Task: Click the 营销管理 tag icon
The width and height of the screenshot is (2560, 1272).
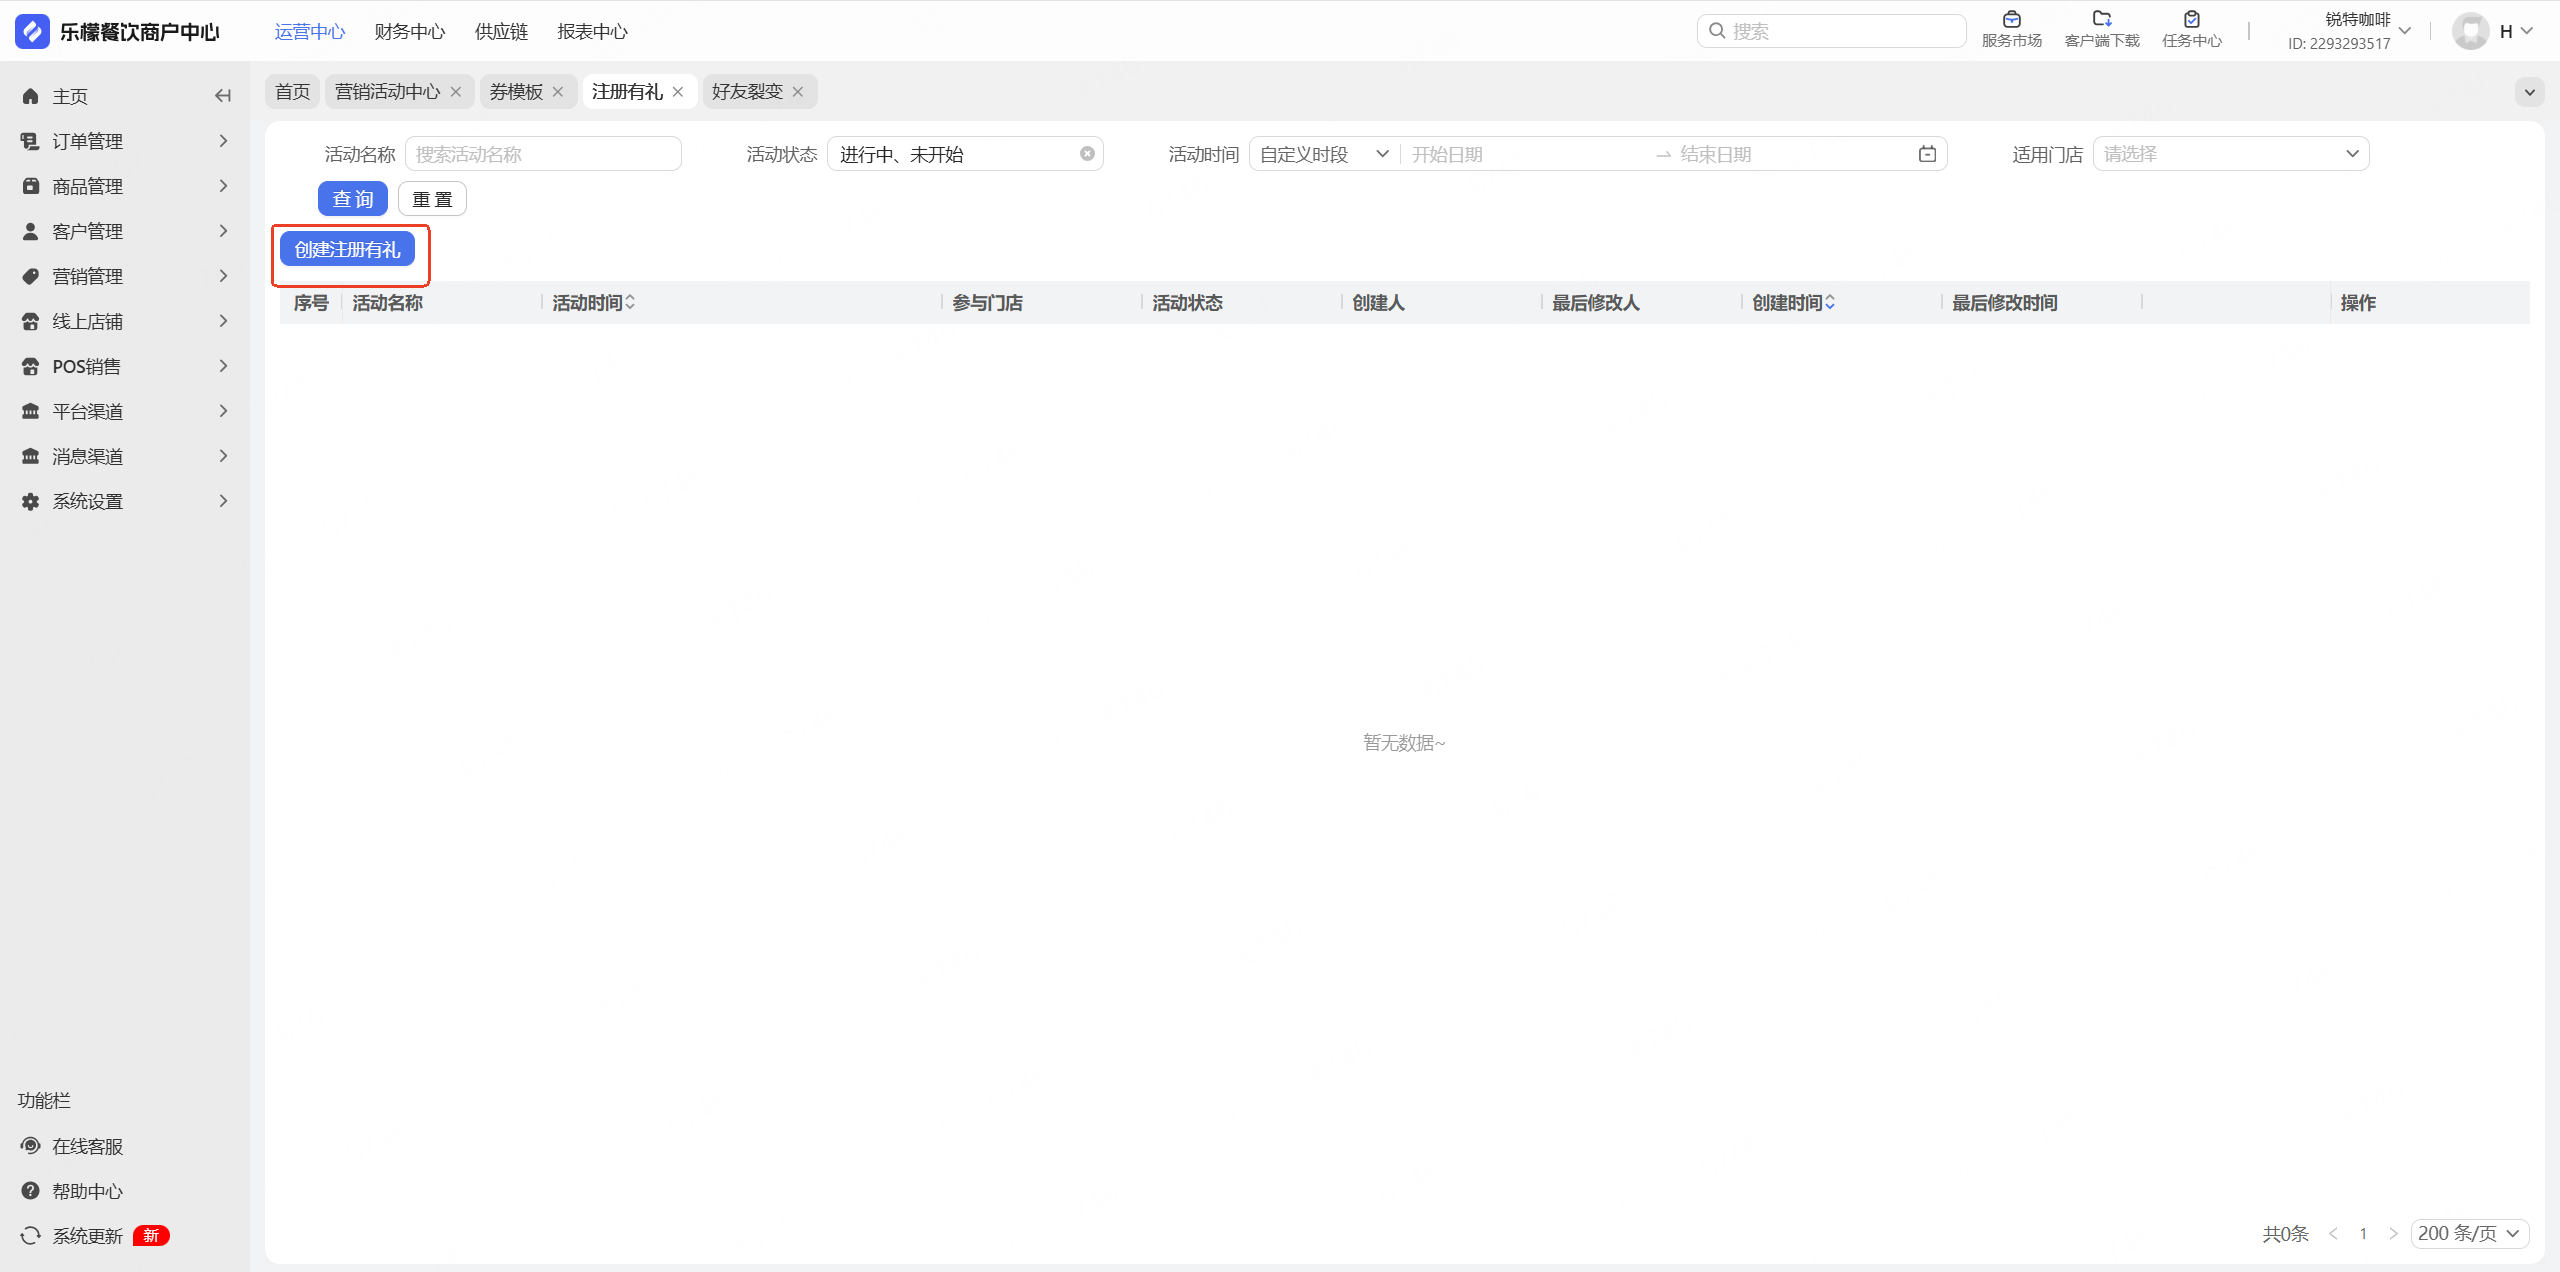Action: click(x=31, y=276)
